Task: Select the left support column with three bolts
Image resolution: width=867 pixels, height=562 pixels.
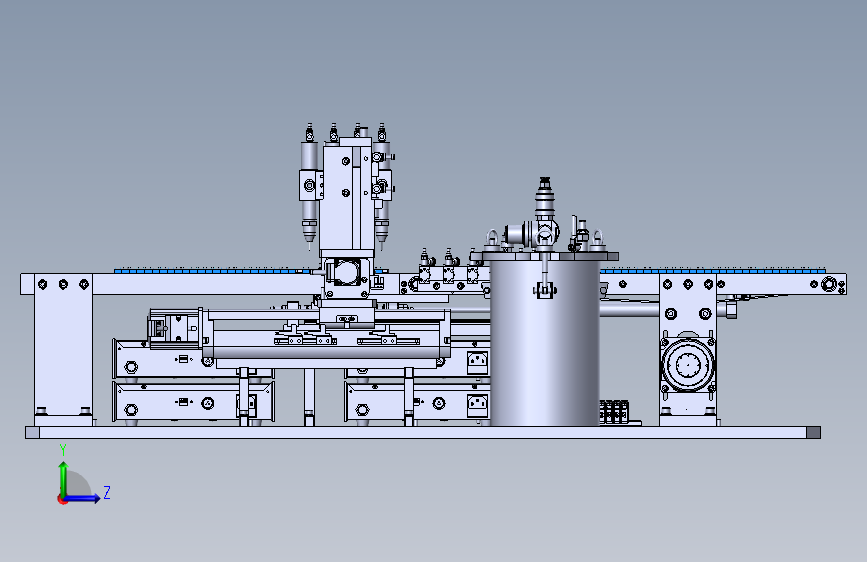Action: 64,348
